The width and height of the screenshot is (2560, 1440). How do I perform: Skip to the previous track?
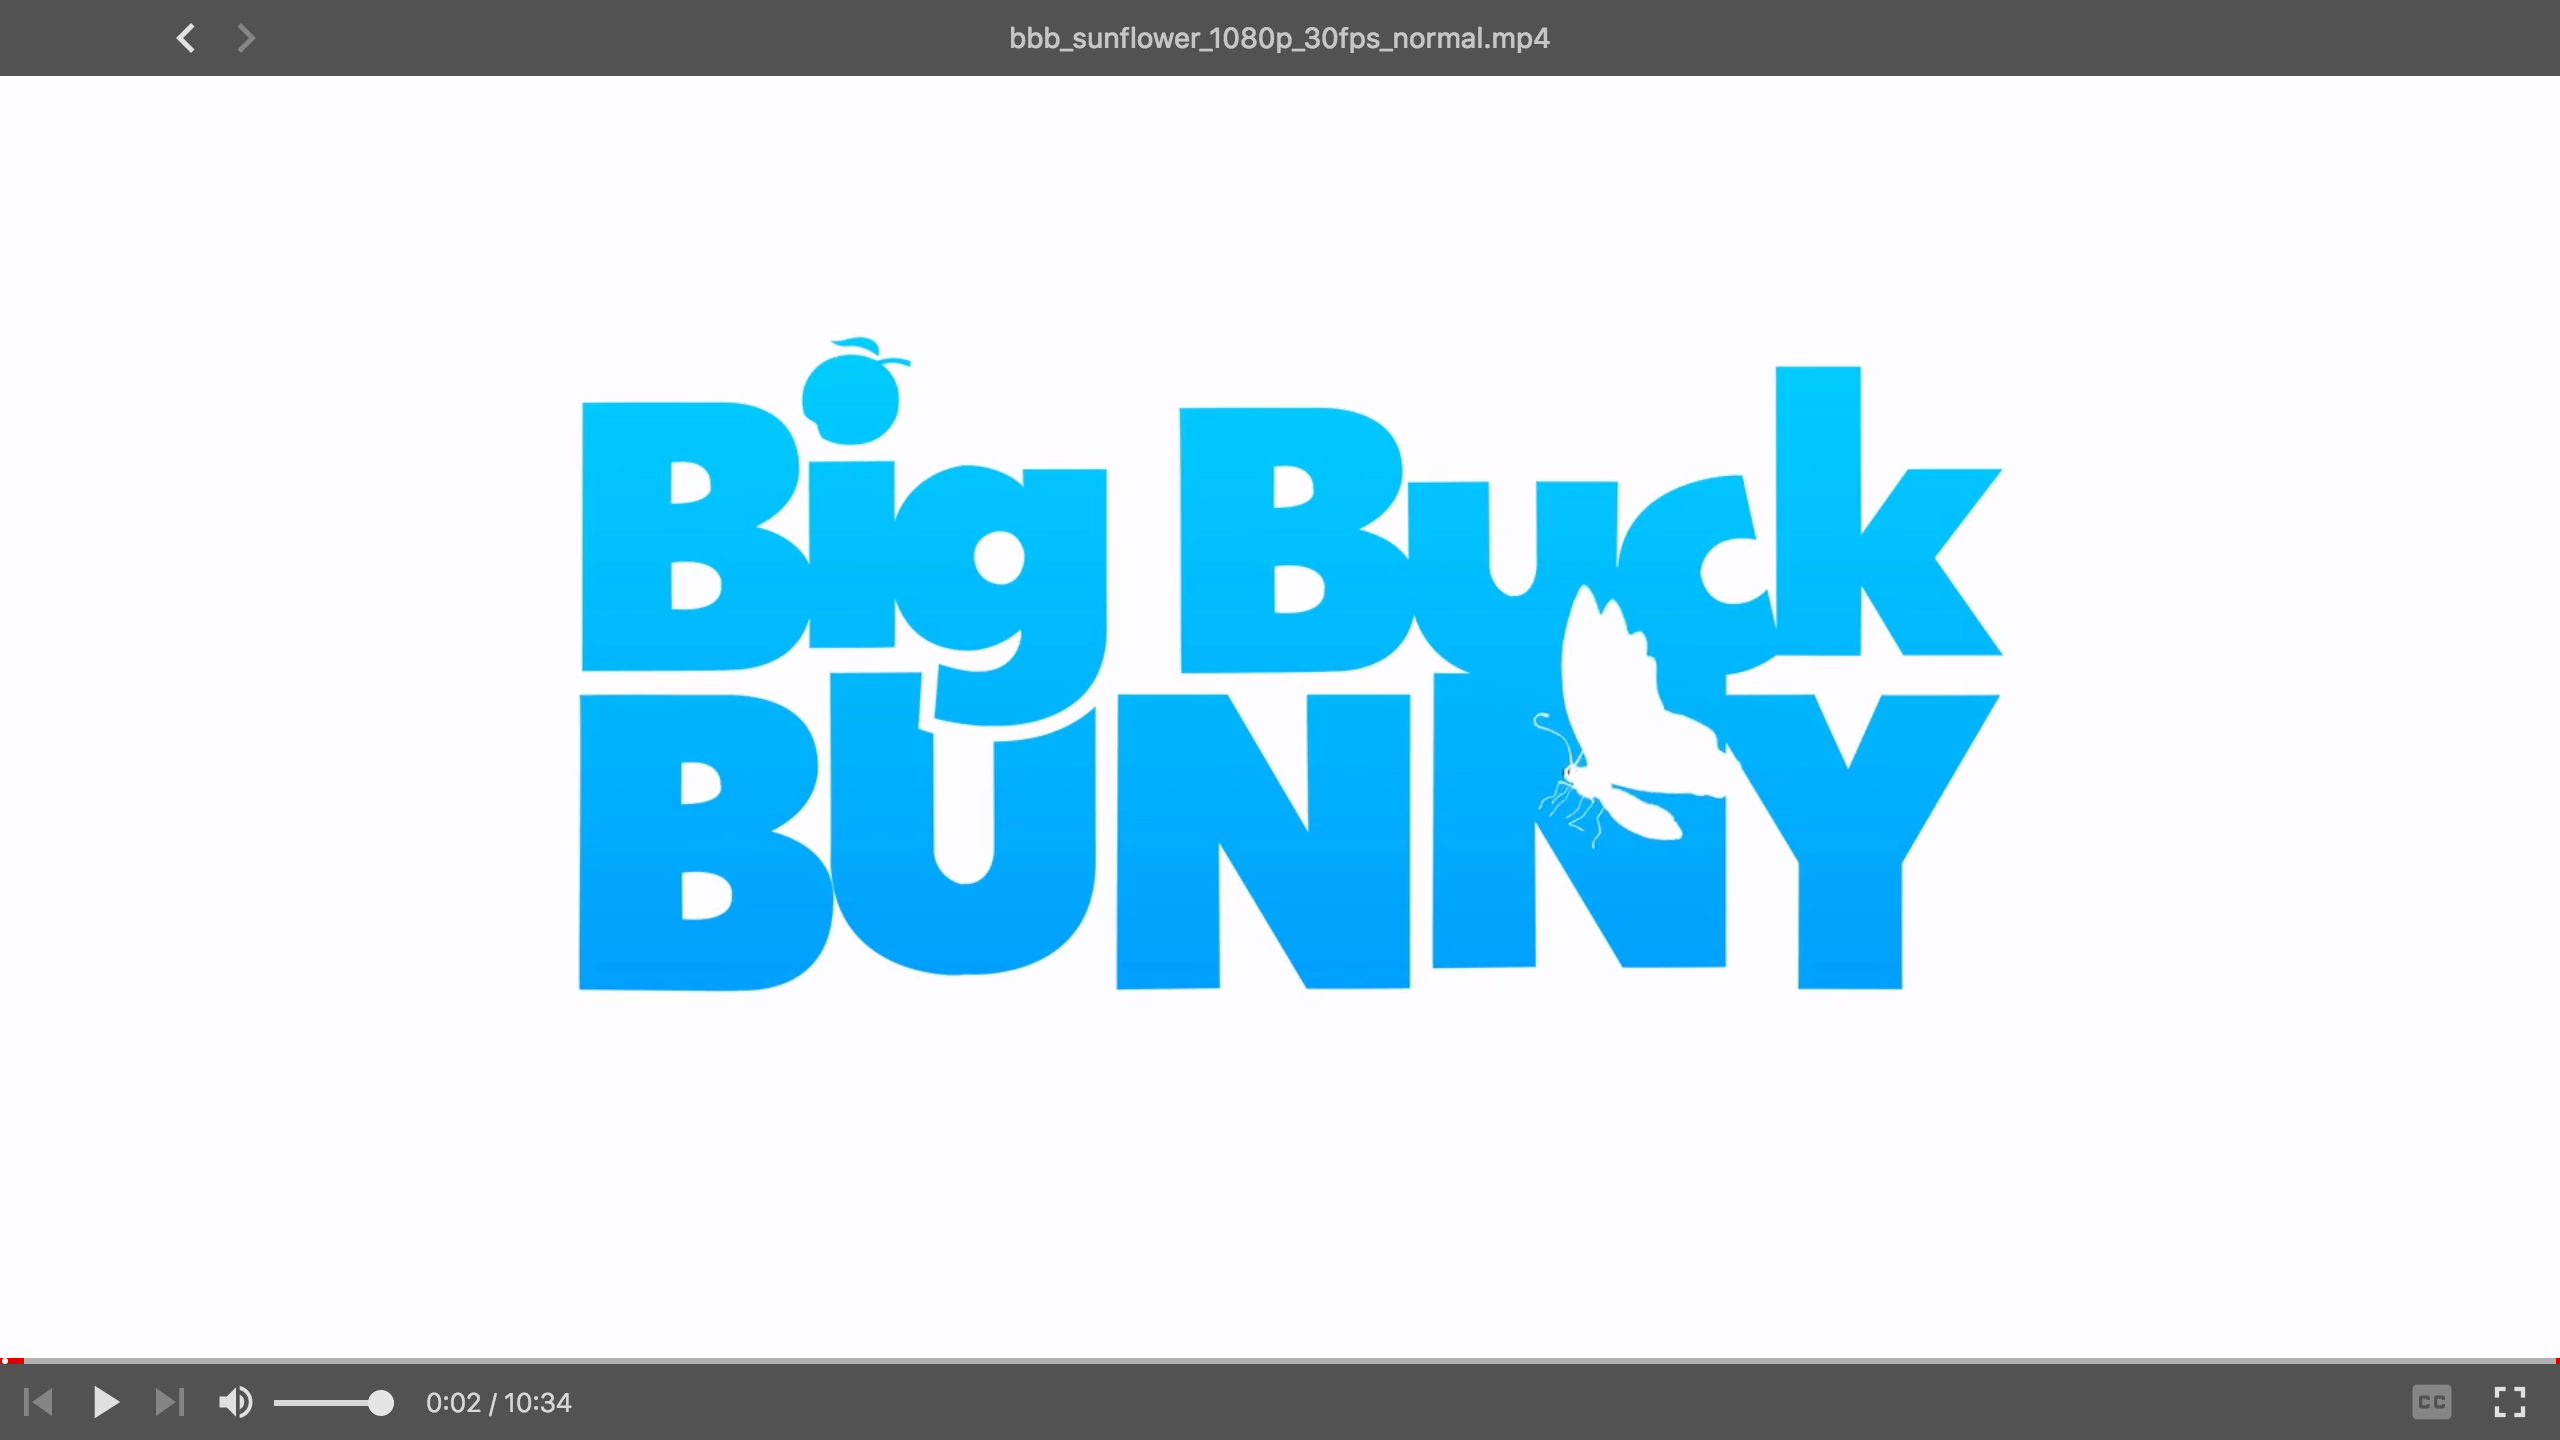(x=38, y=1402)
